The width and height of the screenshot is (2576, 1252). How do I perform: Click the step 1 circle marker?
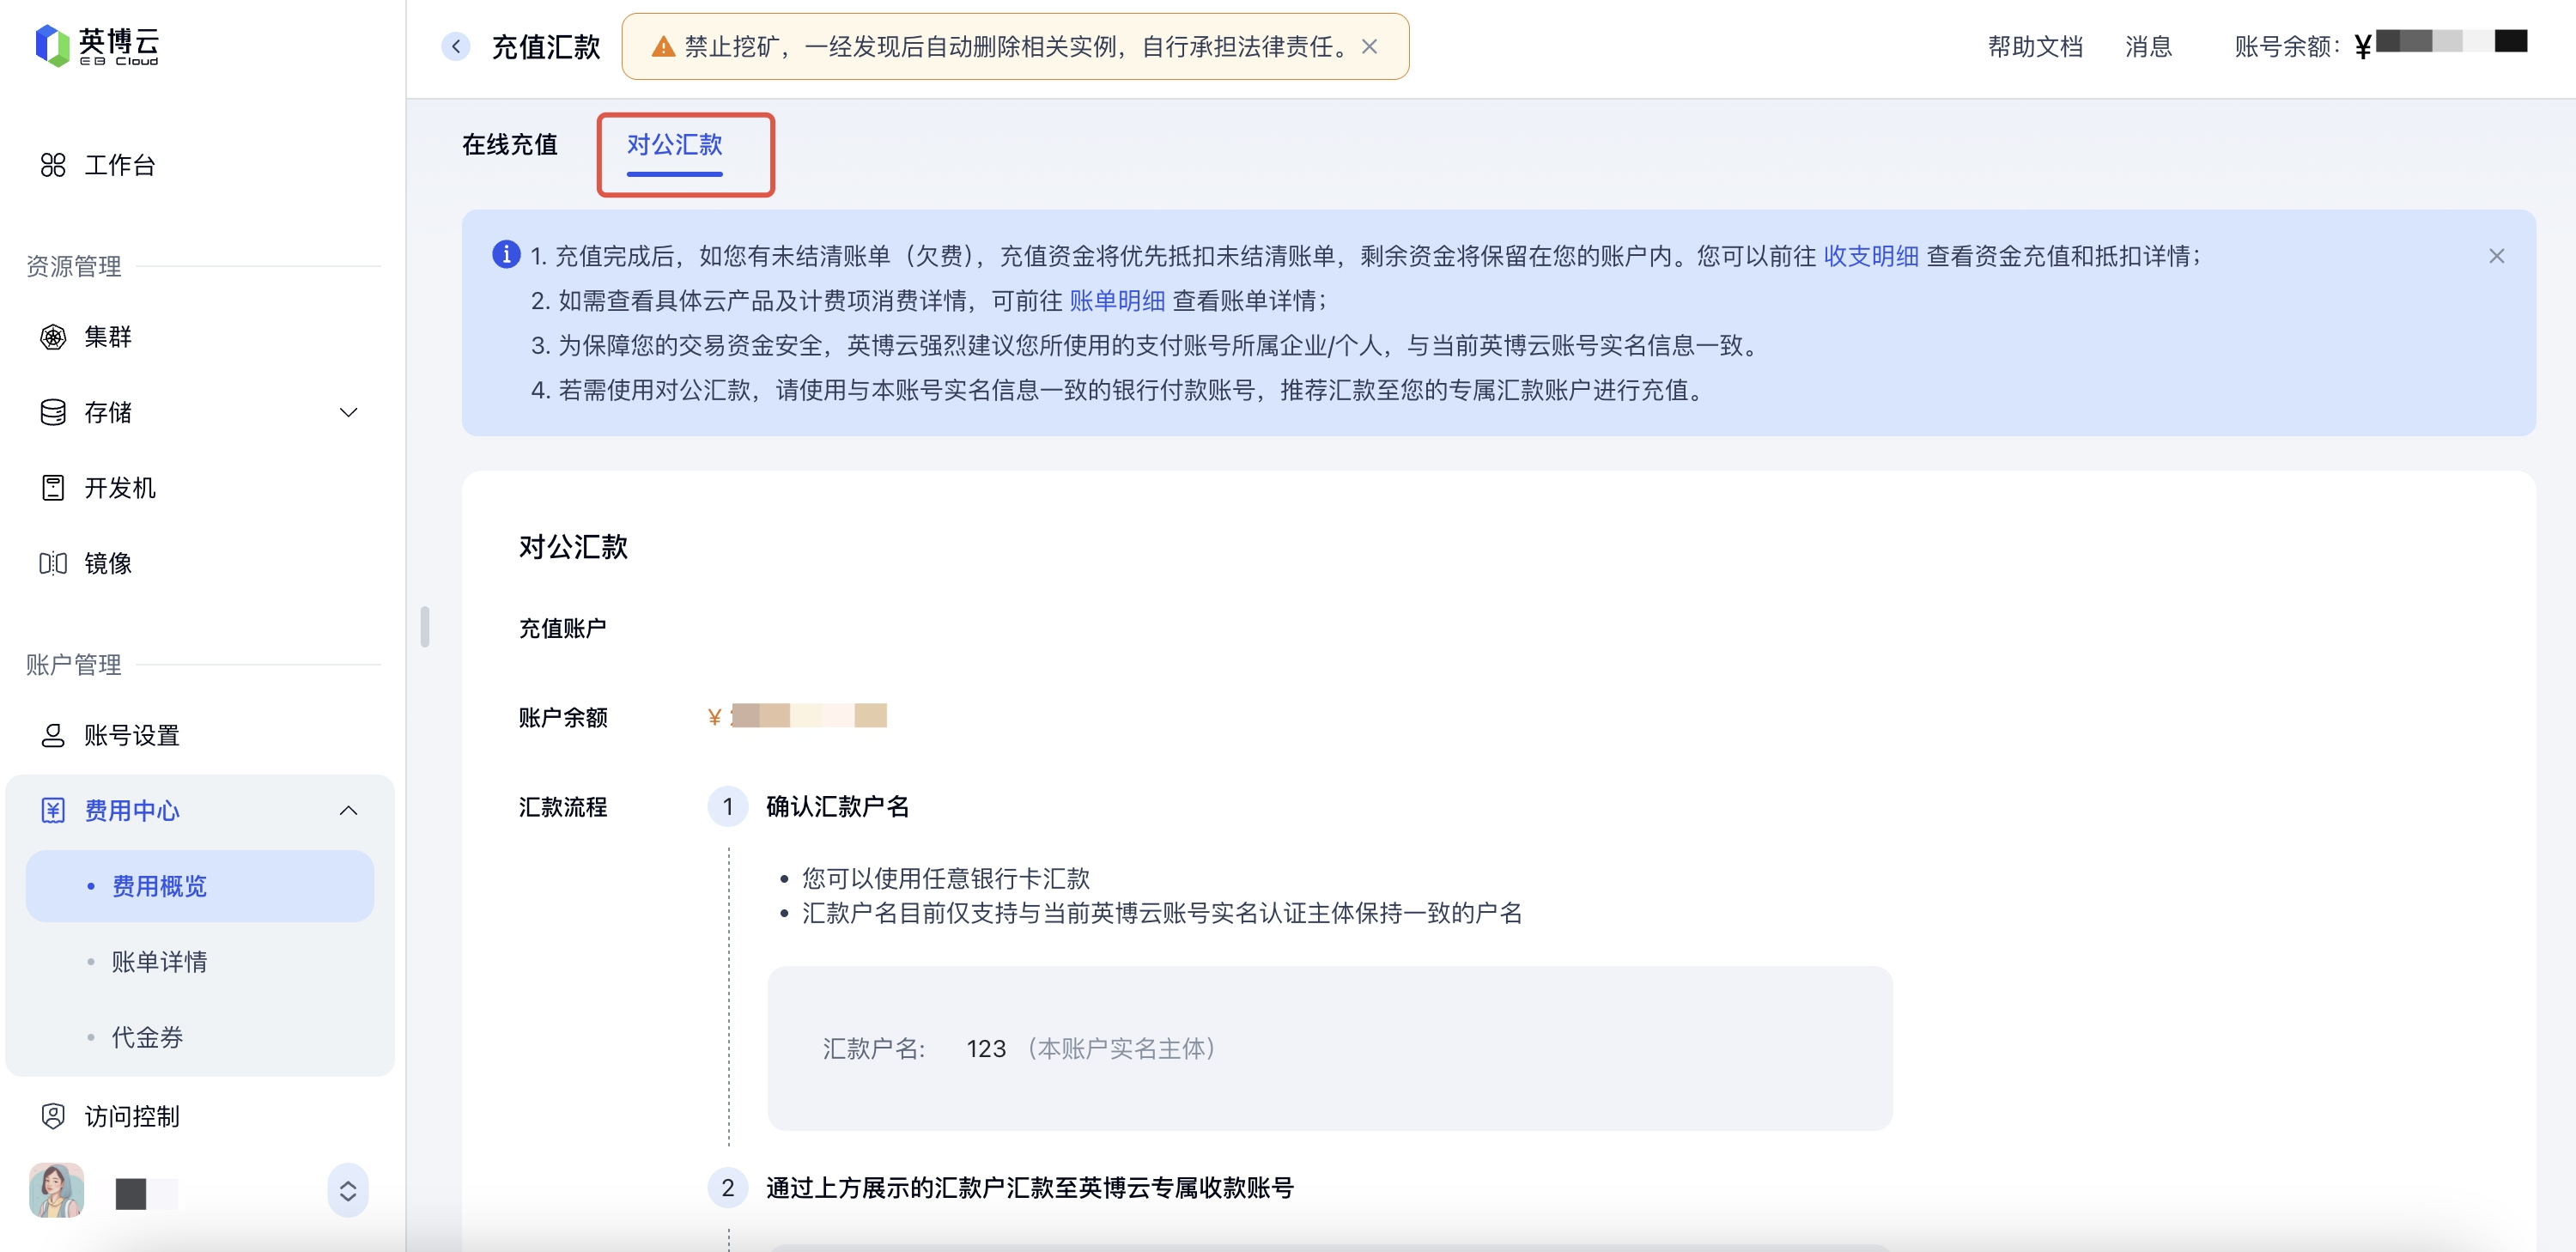728,806
